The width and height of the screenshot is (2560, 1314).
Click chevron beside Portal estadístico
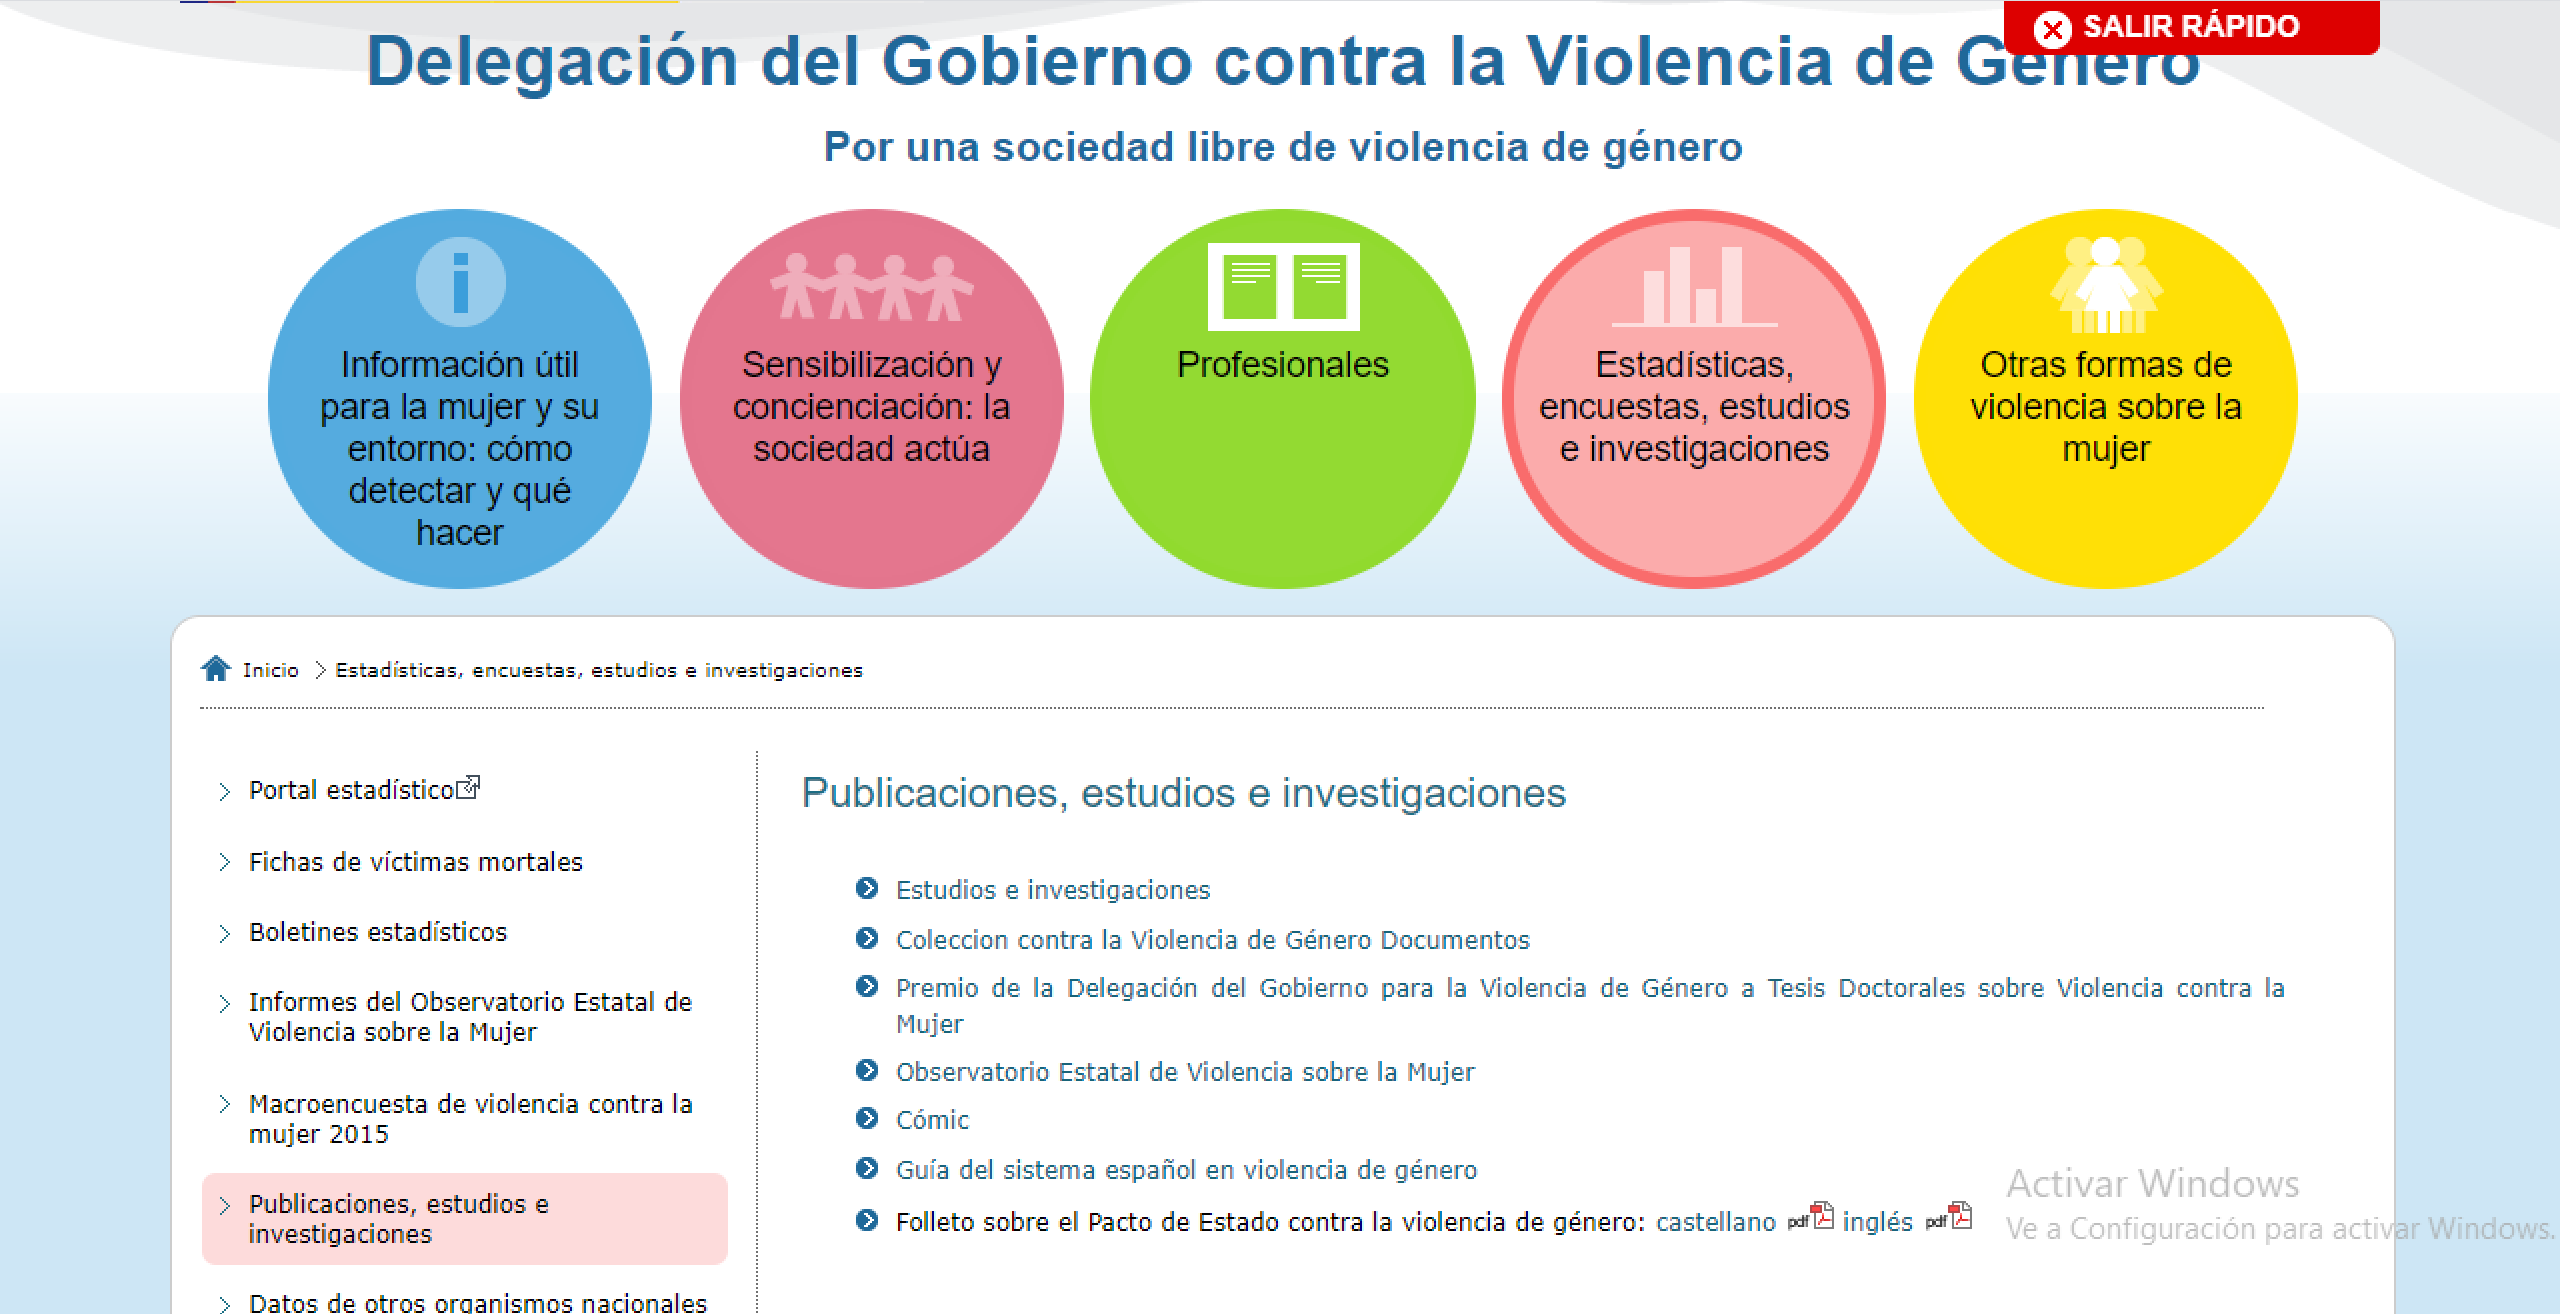(x=224, y=791)
